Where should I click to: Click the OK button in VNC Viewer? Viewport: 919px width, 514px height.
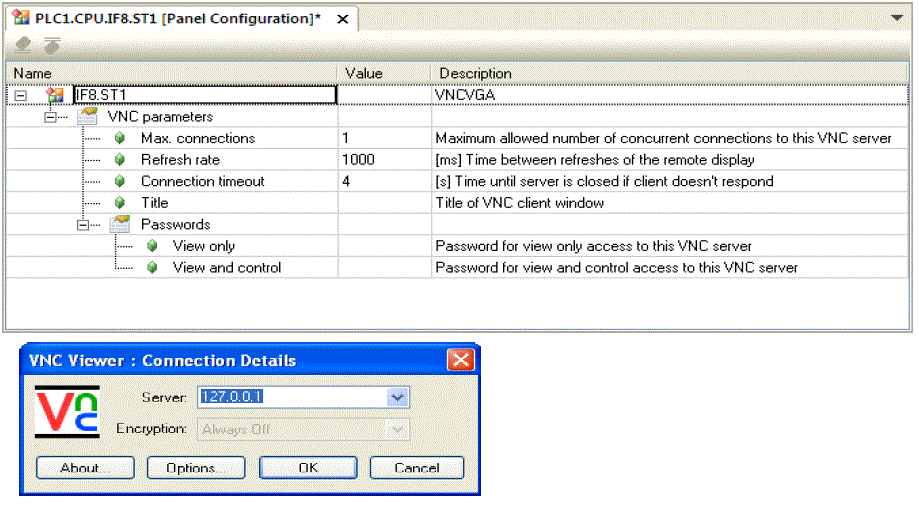pos(308,468)
